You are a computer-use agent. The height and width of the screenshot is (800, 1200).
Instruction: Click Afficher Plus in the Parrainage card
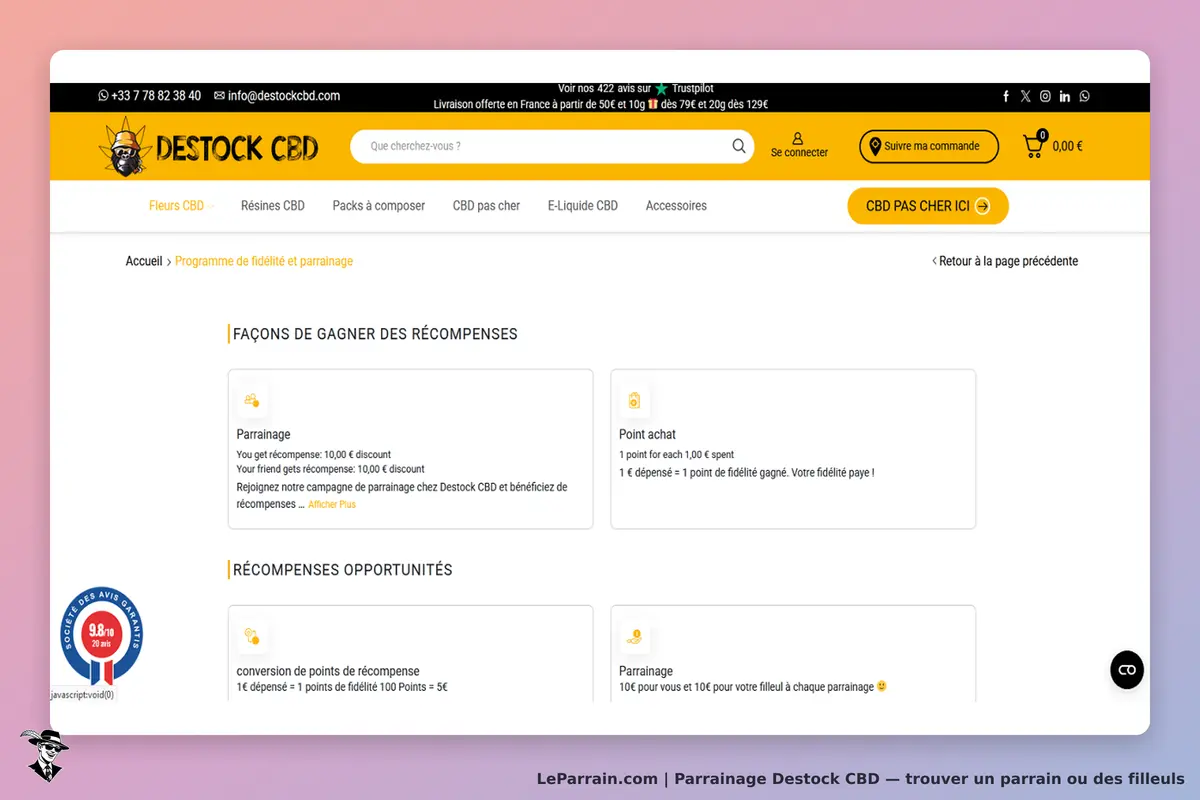332,505
